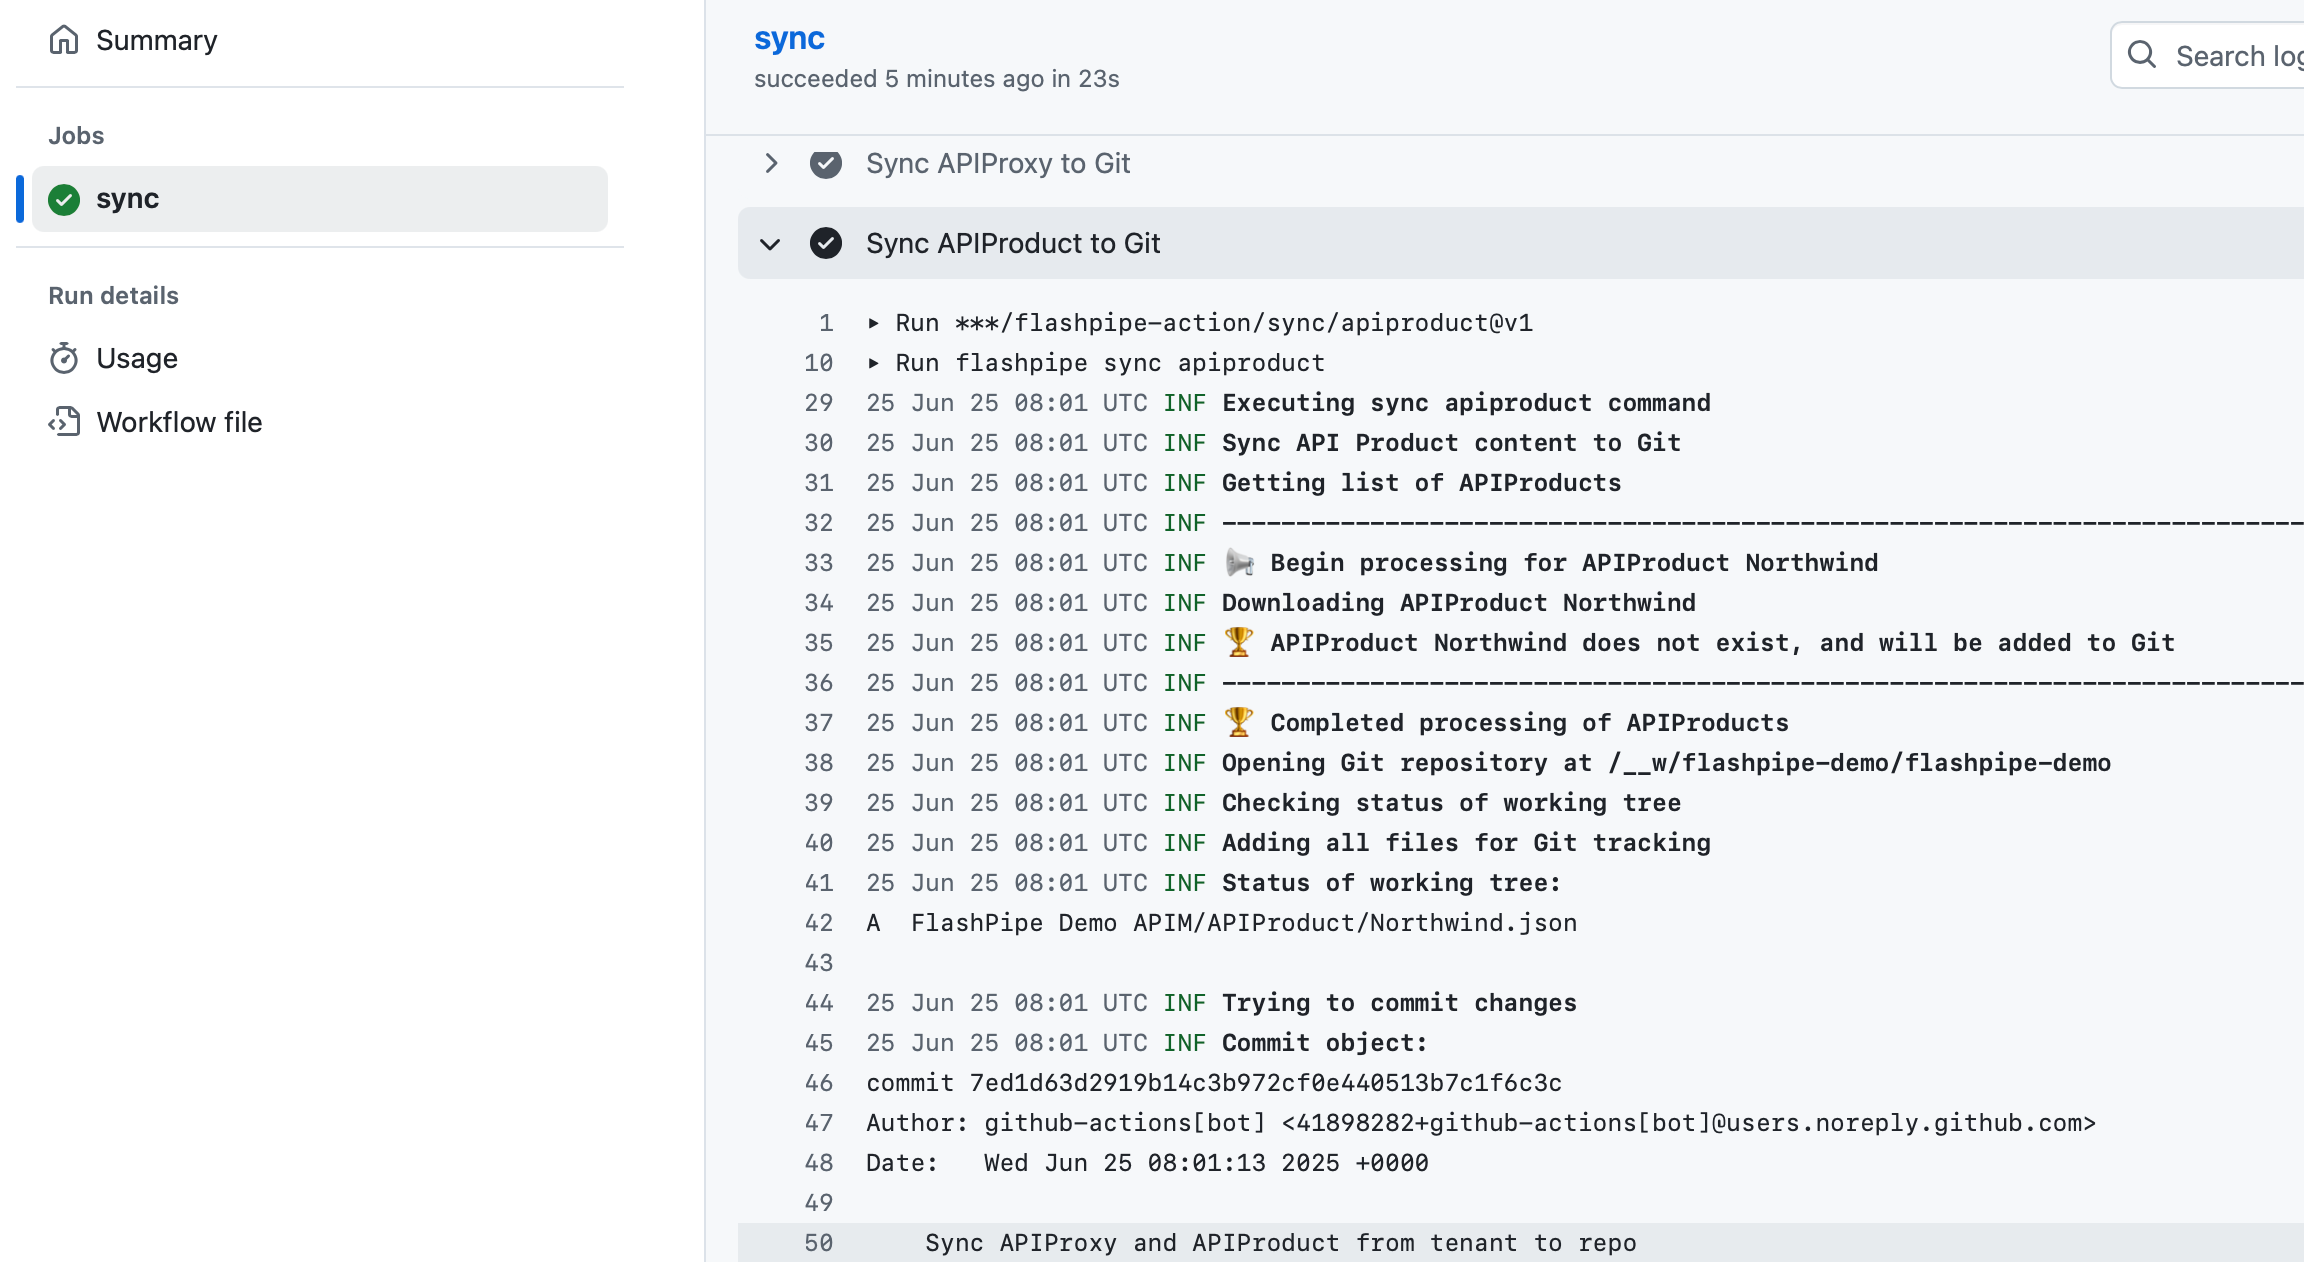Click 'Getting list of APIProducts' log text

1421,483
